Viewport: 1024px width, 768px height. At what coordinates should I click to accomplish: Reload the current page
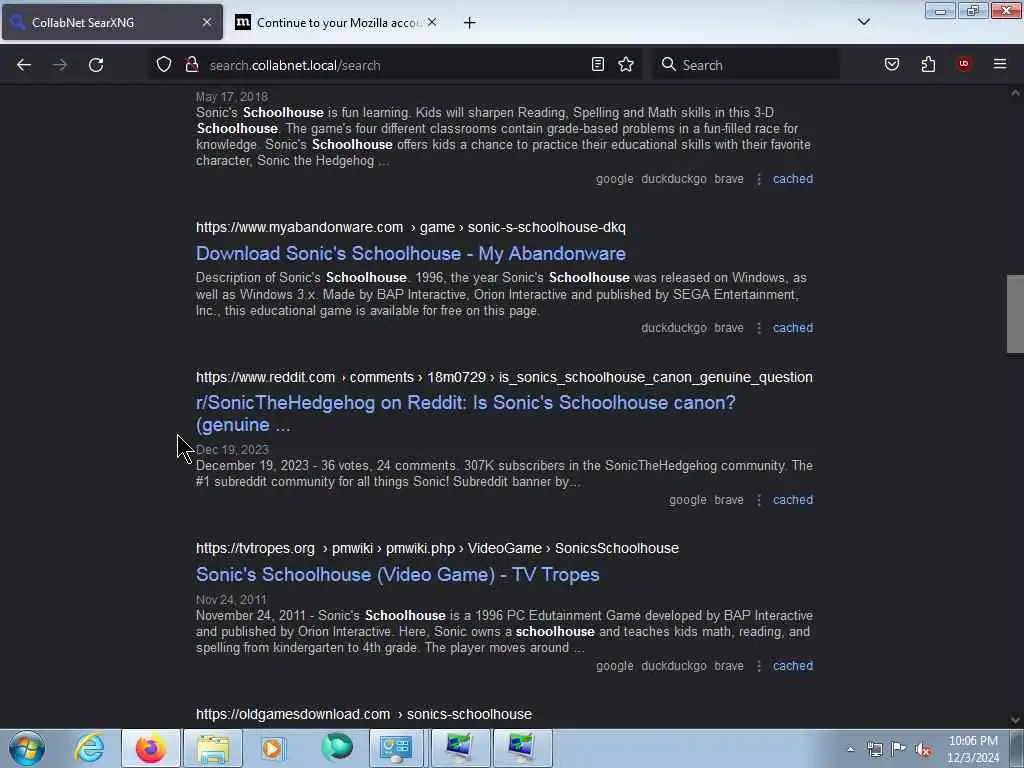[x=96, y=65]
